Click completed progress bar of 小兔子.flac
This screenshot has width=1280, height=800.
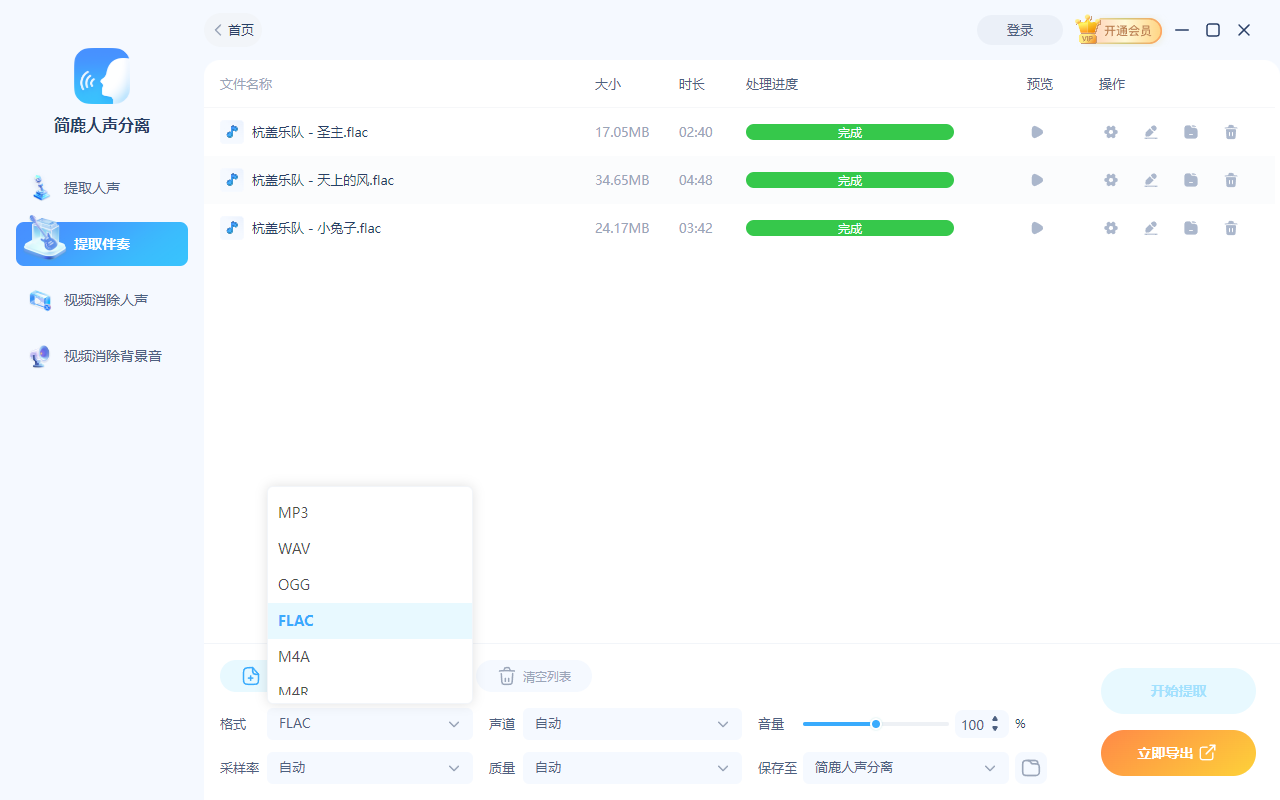pos(850,228)
